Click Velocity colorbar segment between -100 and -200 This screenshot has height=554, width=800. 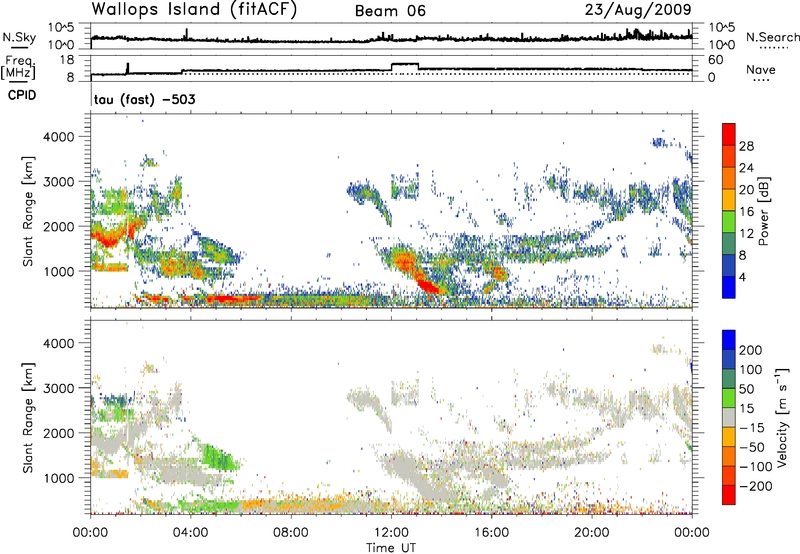click(x=729, y=475)
